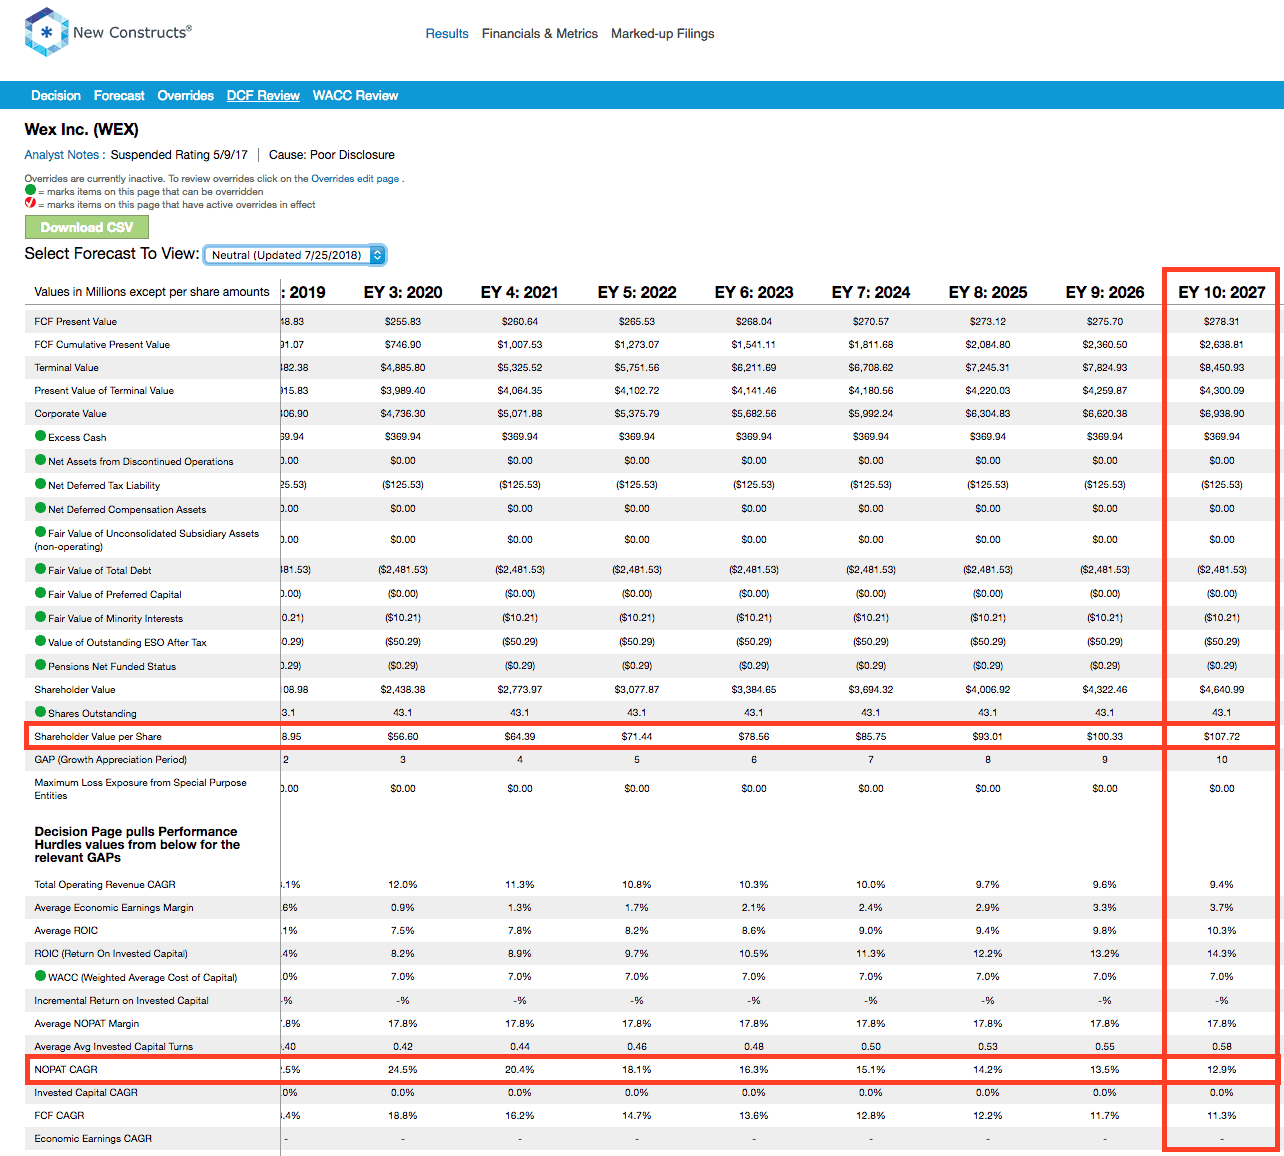
Task: Open the Analyst Notes link
Action: tap(62, 155)
